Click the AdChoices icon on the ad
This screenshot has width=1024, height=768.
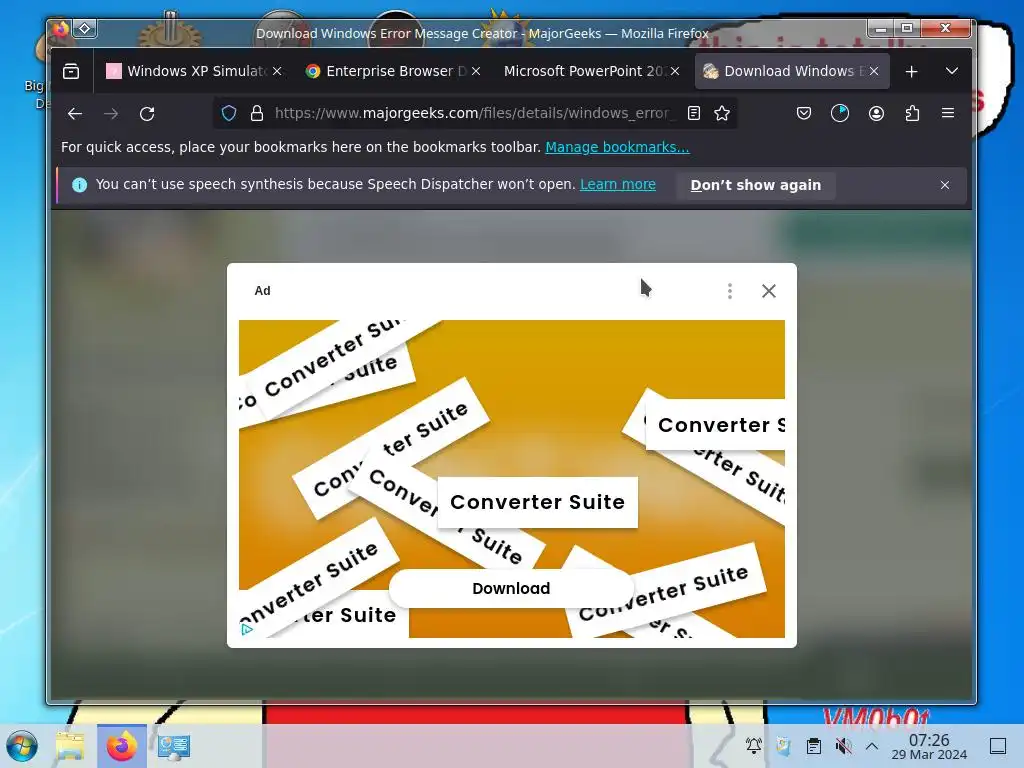point(247,630)
